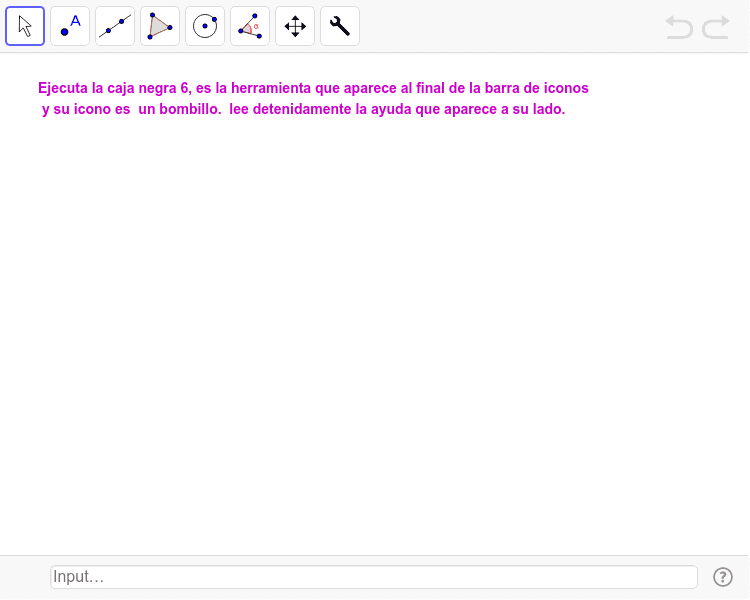Select the Point tool

[70, 26]
